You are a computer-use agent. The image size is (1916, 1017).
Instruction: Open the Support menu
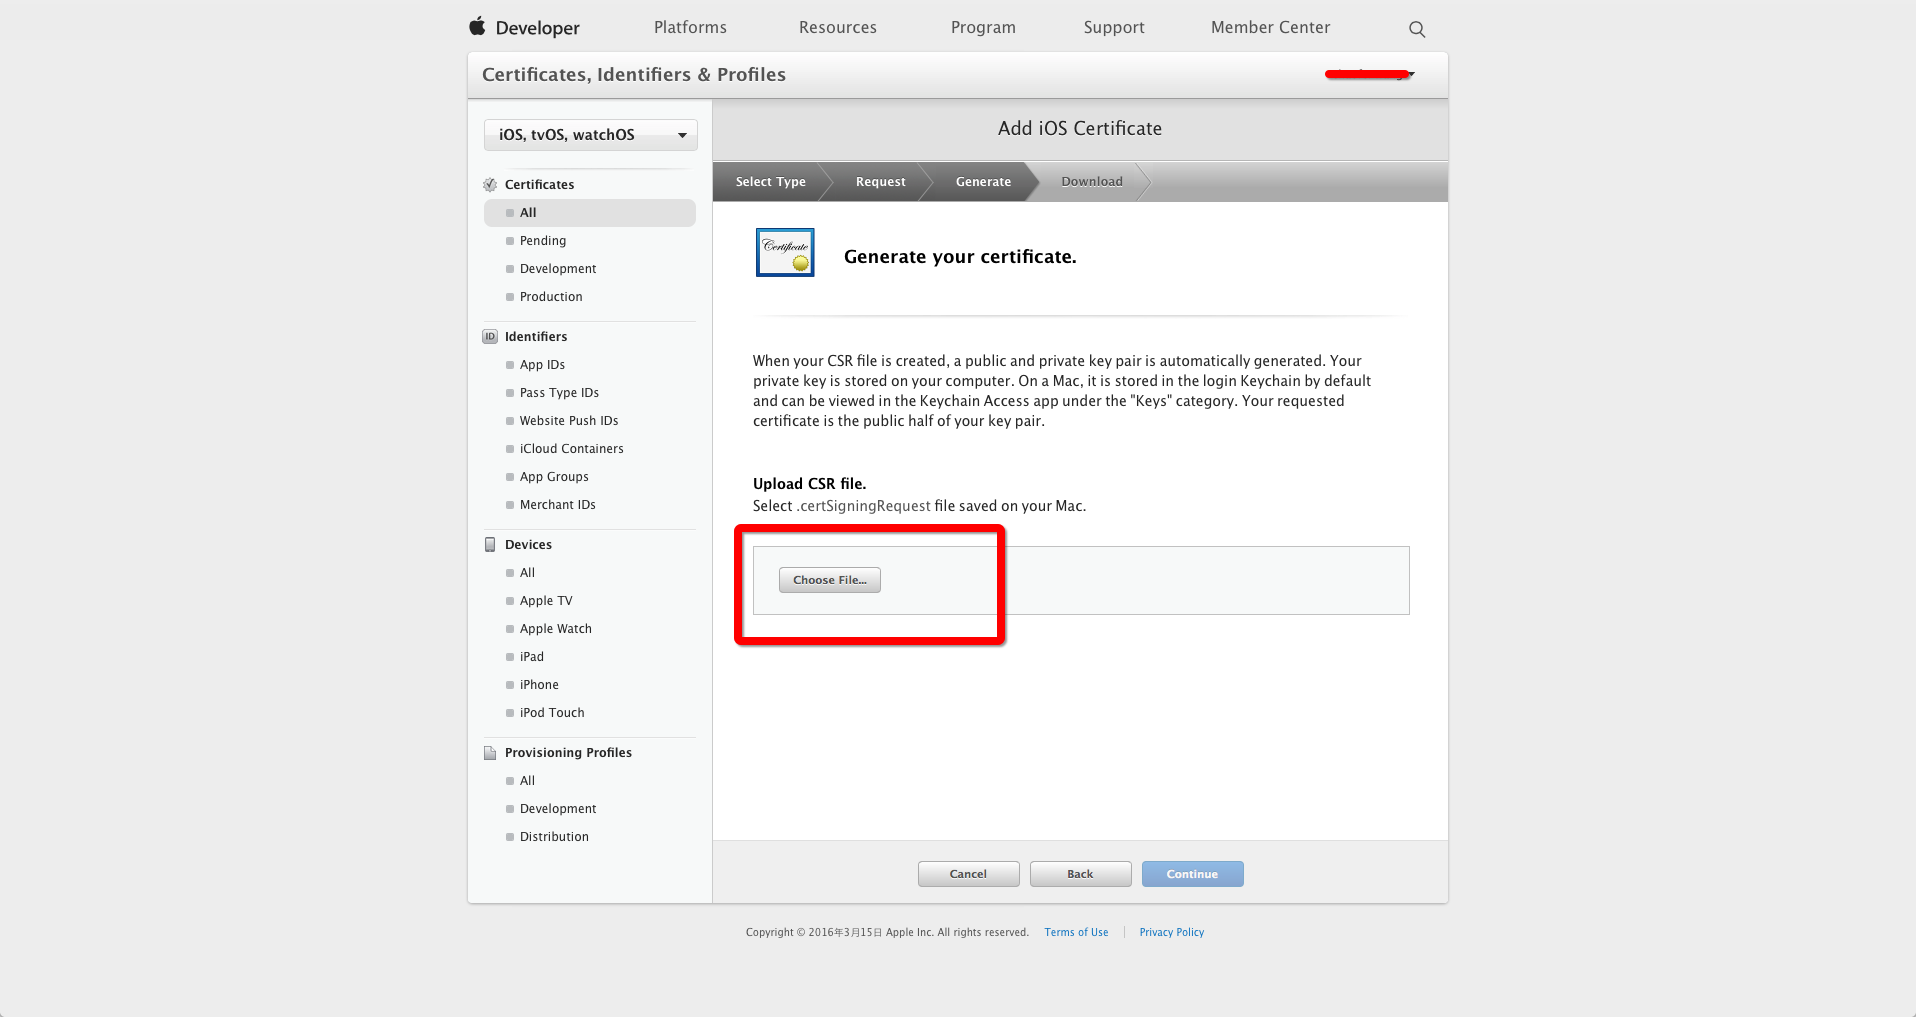[x=1114, y=27]
